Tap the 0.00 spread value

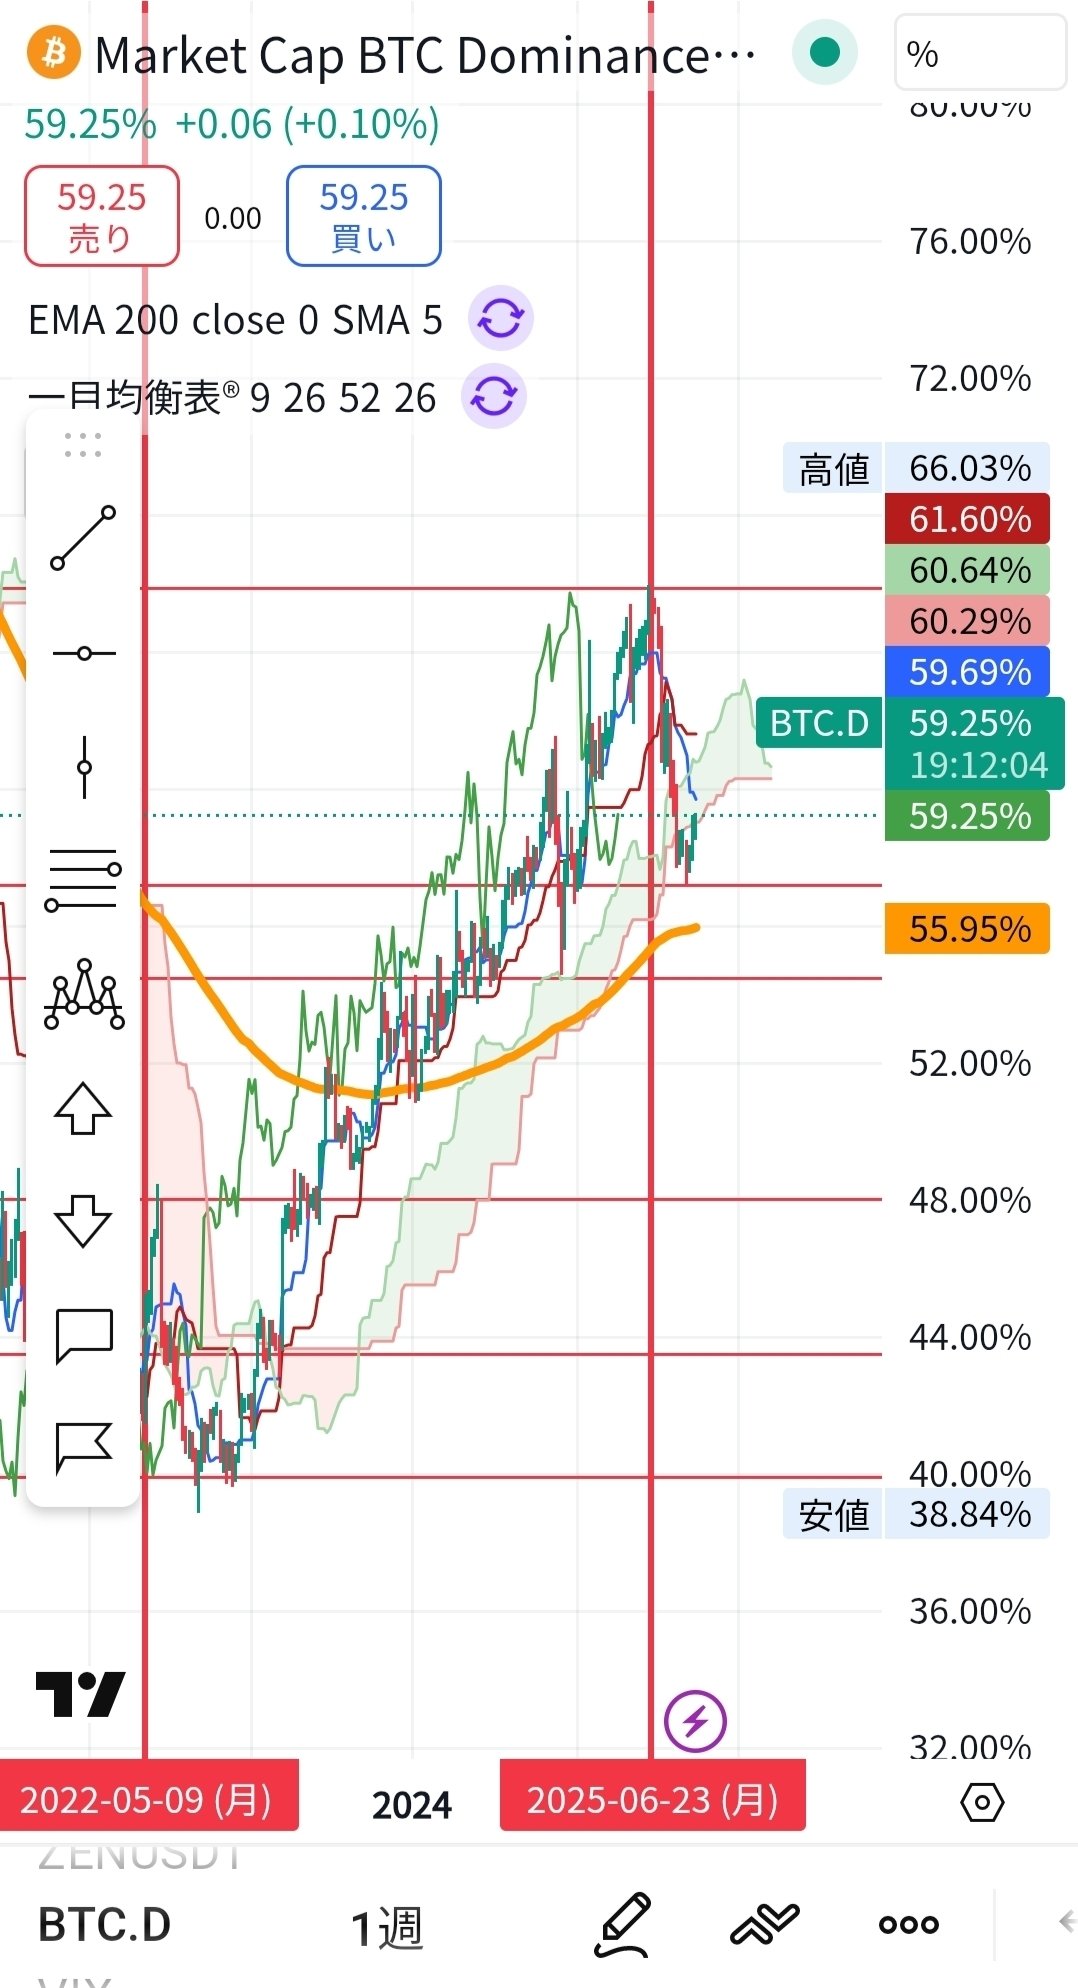click(232, 218)
